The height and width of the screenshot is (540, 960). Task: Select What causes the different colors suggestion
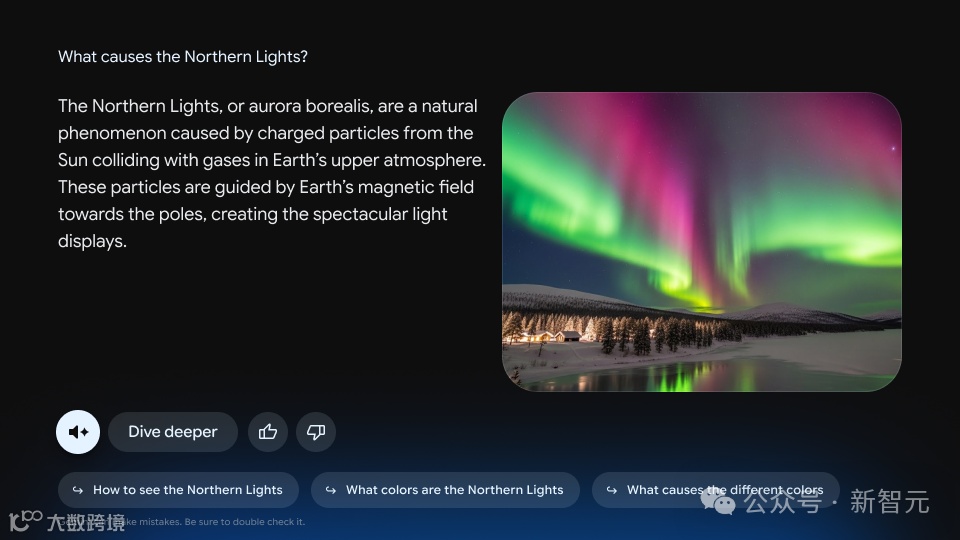point(715,490)
